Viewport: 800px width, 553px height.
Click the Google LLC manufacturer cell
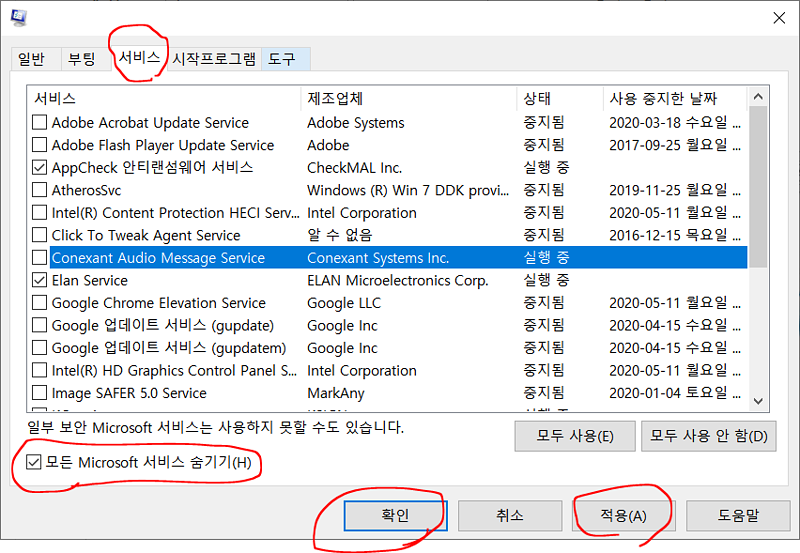tap(344, 303)
